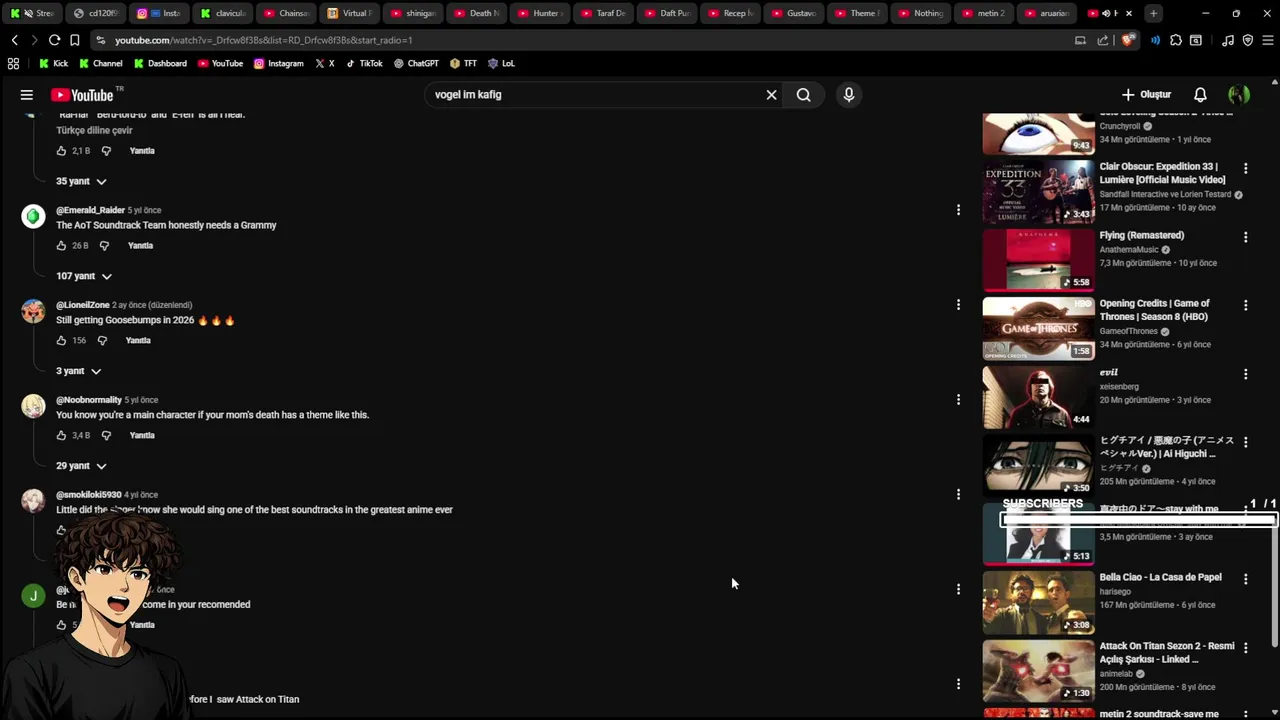This screenshot has width=1280, height=720.
Task: Reload the page
Action: click(x=55, y=40)
